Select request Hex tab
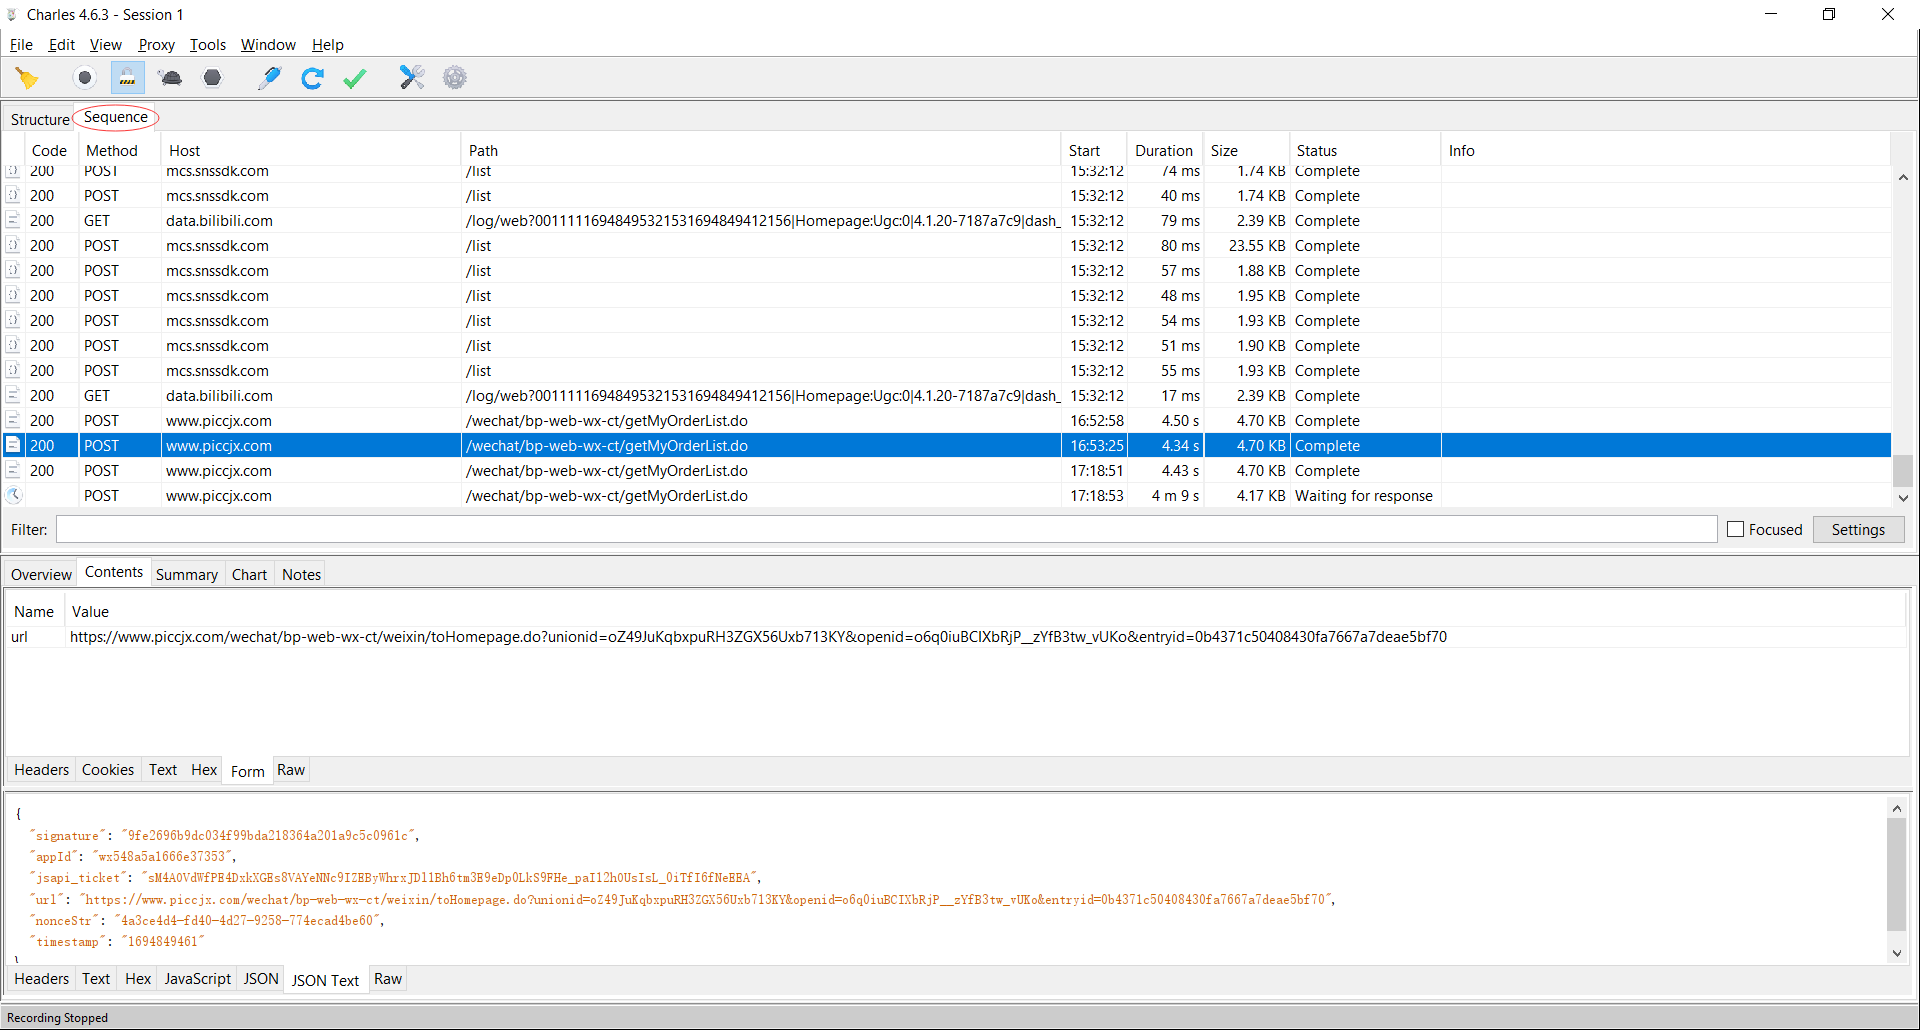 click(204, 770)
